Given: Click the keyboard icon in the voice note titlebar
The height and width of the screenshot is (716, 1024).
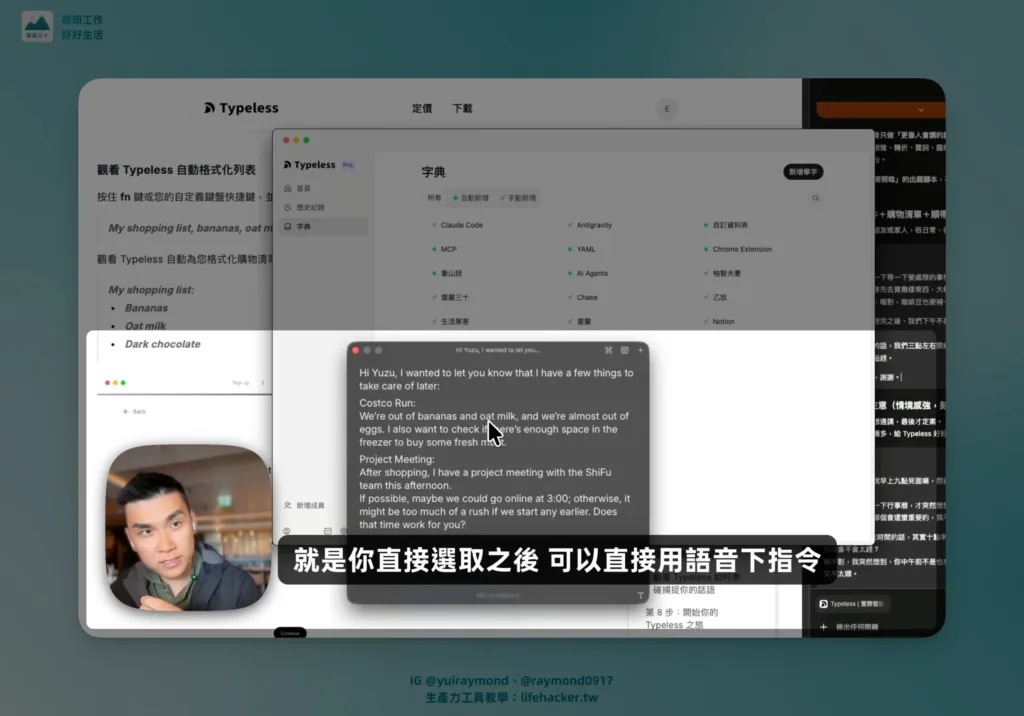Looking at the screenshot, I should pyautogui.click(x=625, y=350).
